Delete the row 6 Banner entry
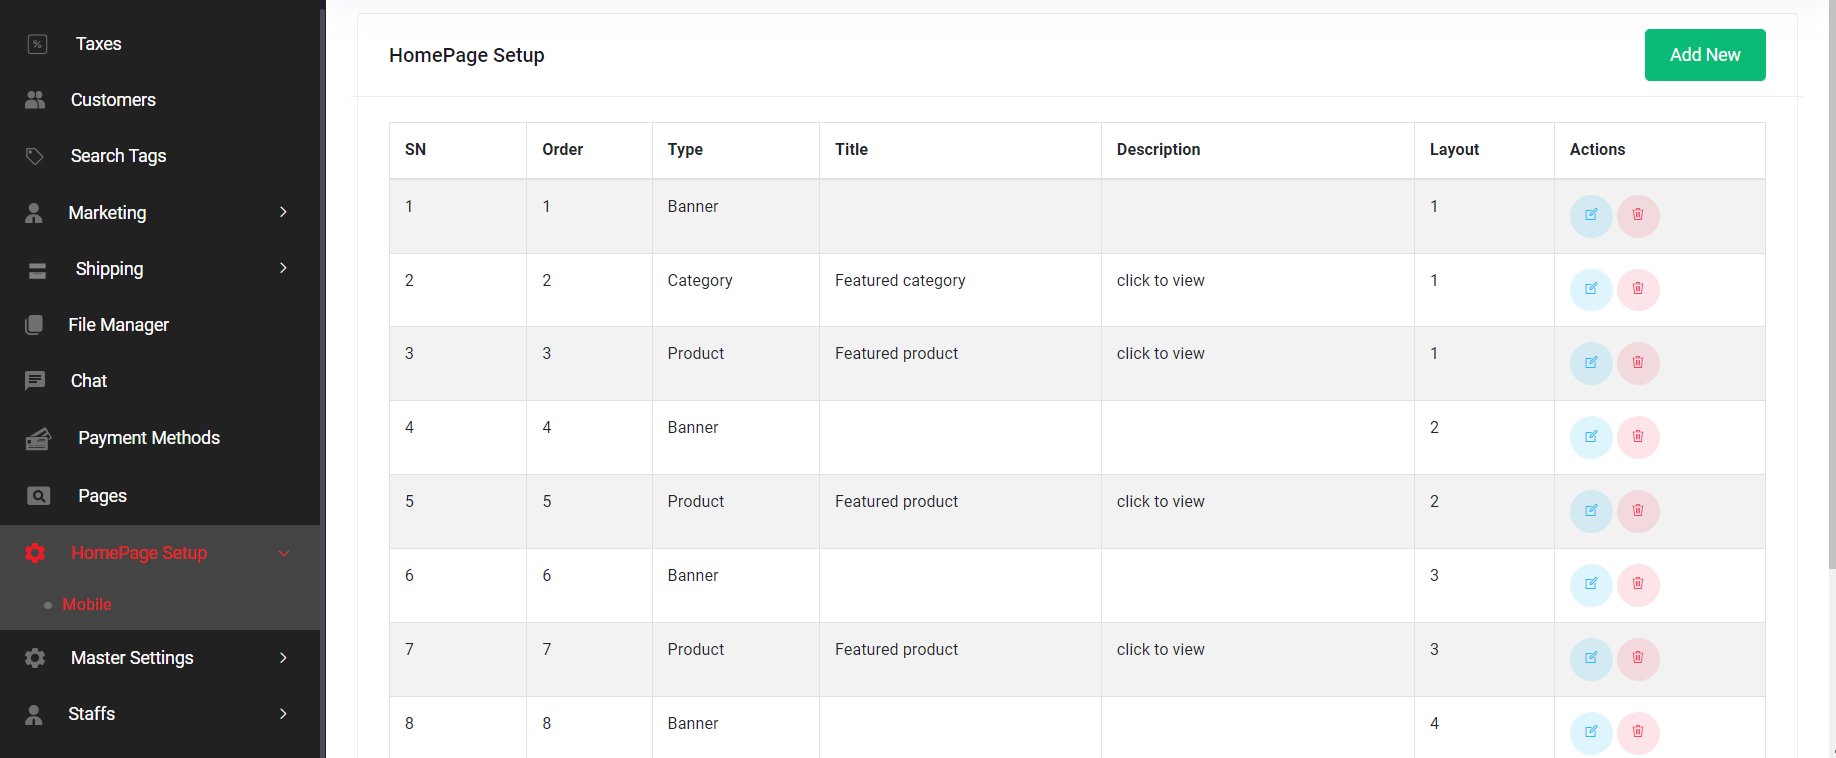This screenshot has height=758, width=1836. click(x=1638, y=585)
